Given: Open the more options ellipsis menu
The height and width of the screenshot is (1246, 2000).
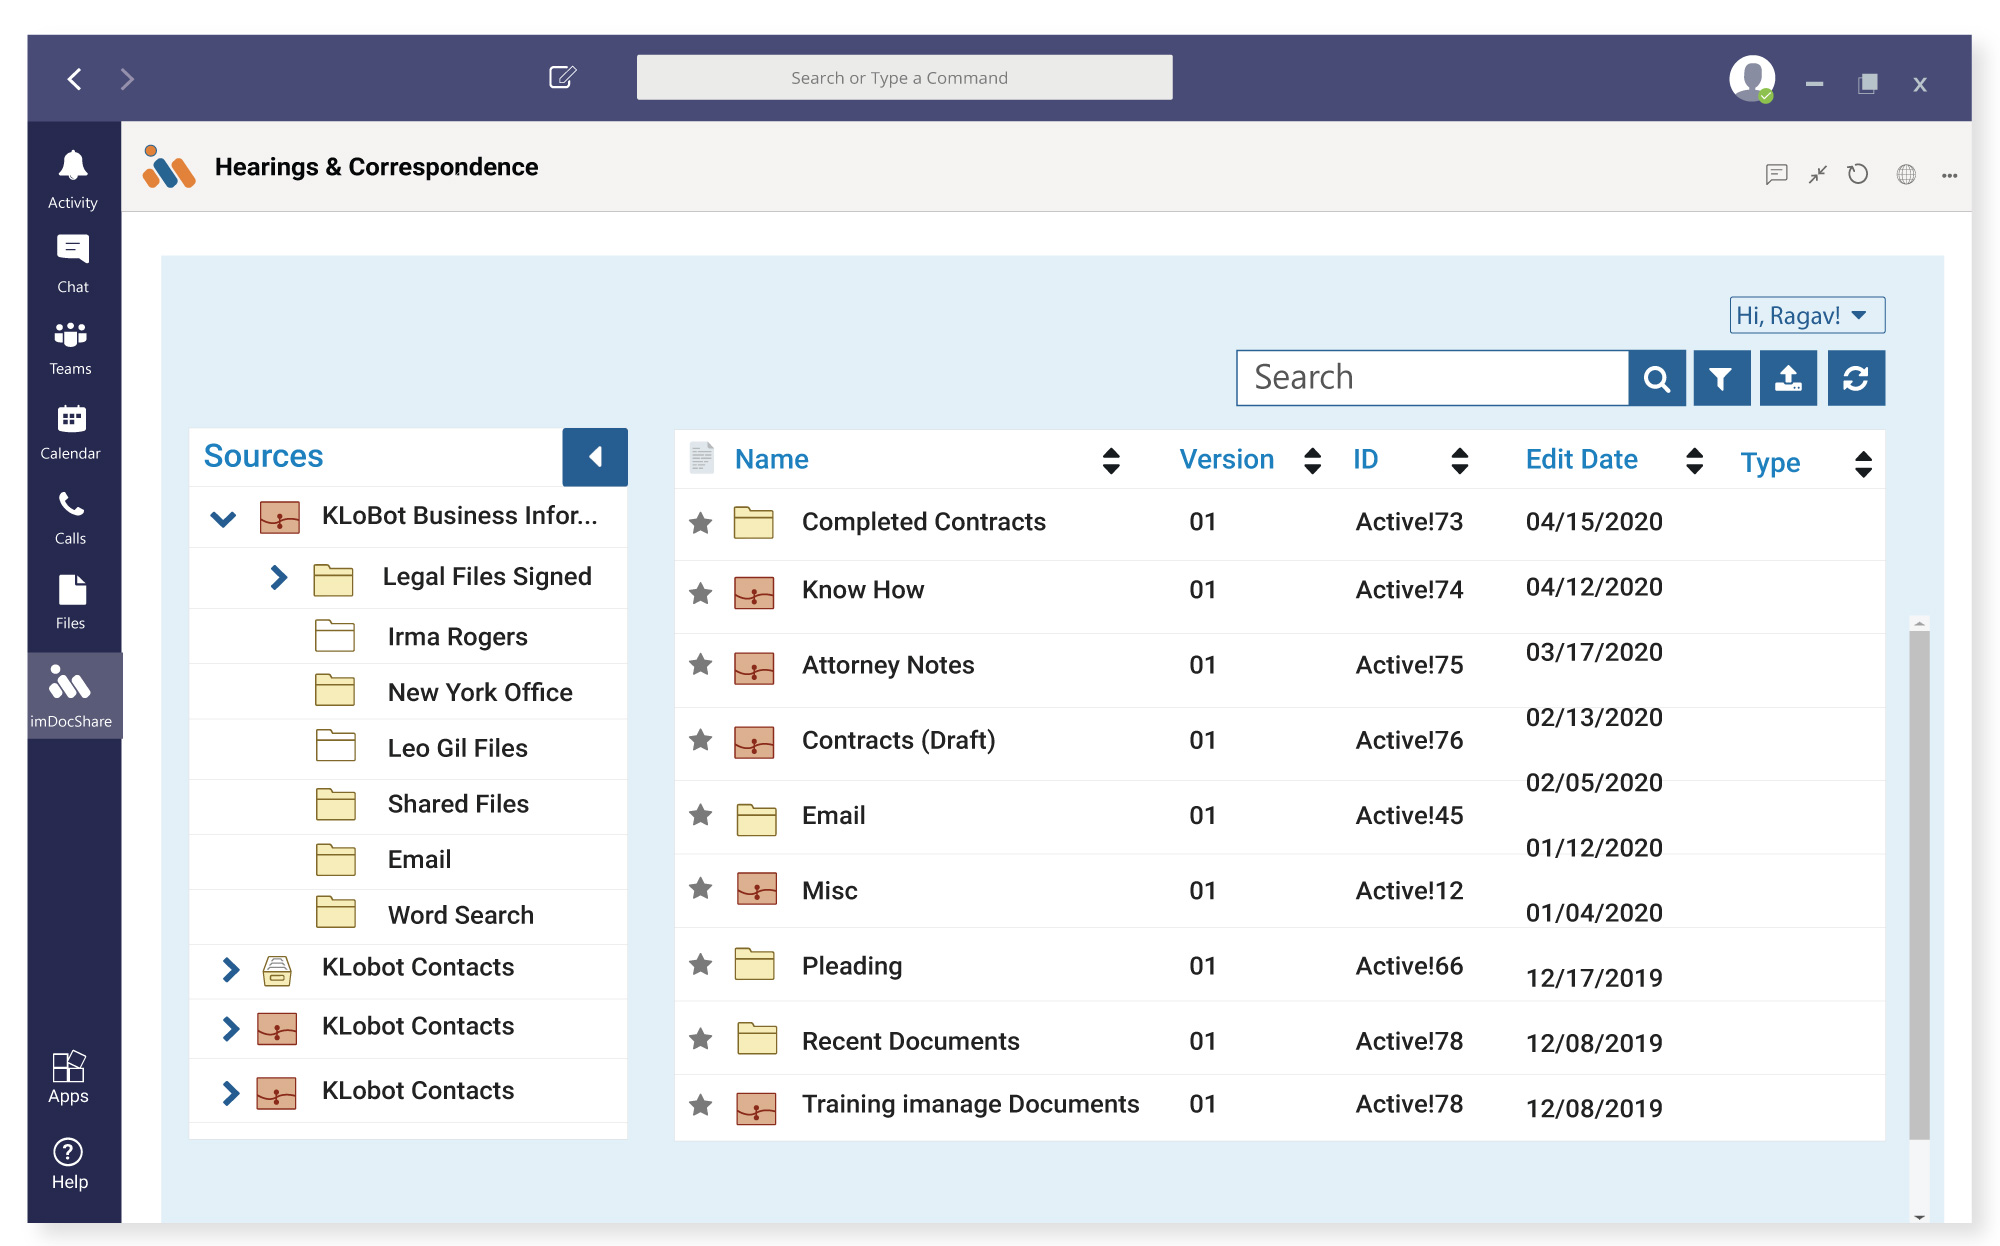Looking at the screenshot, I should [x=1950, y=175].
